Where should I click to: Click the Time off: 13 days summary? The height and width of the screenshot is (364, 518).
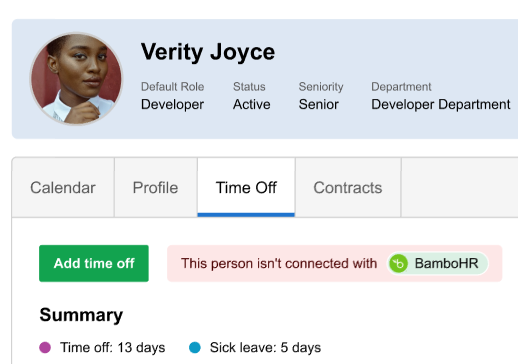112,347
